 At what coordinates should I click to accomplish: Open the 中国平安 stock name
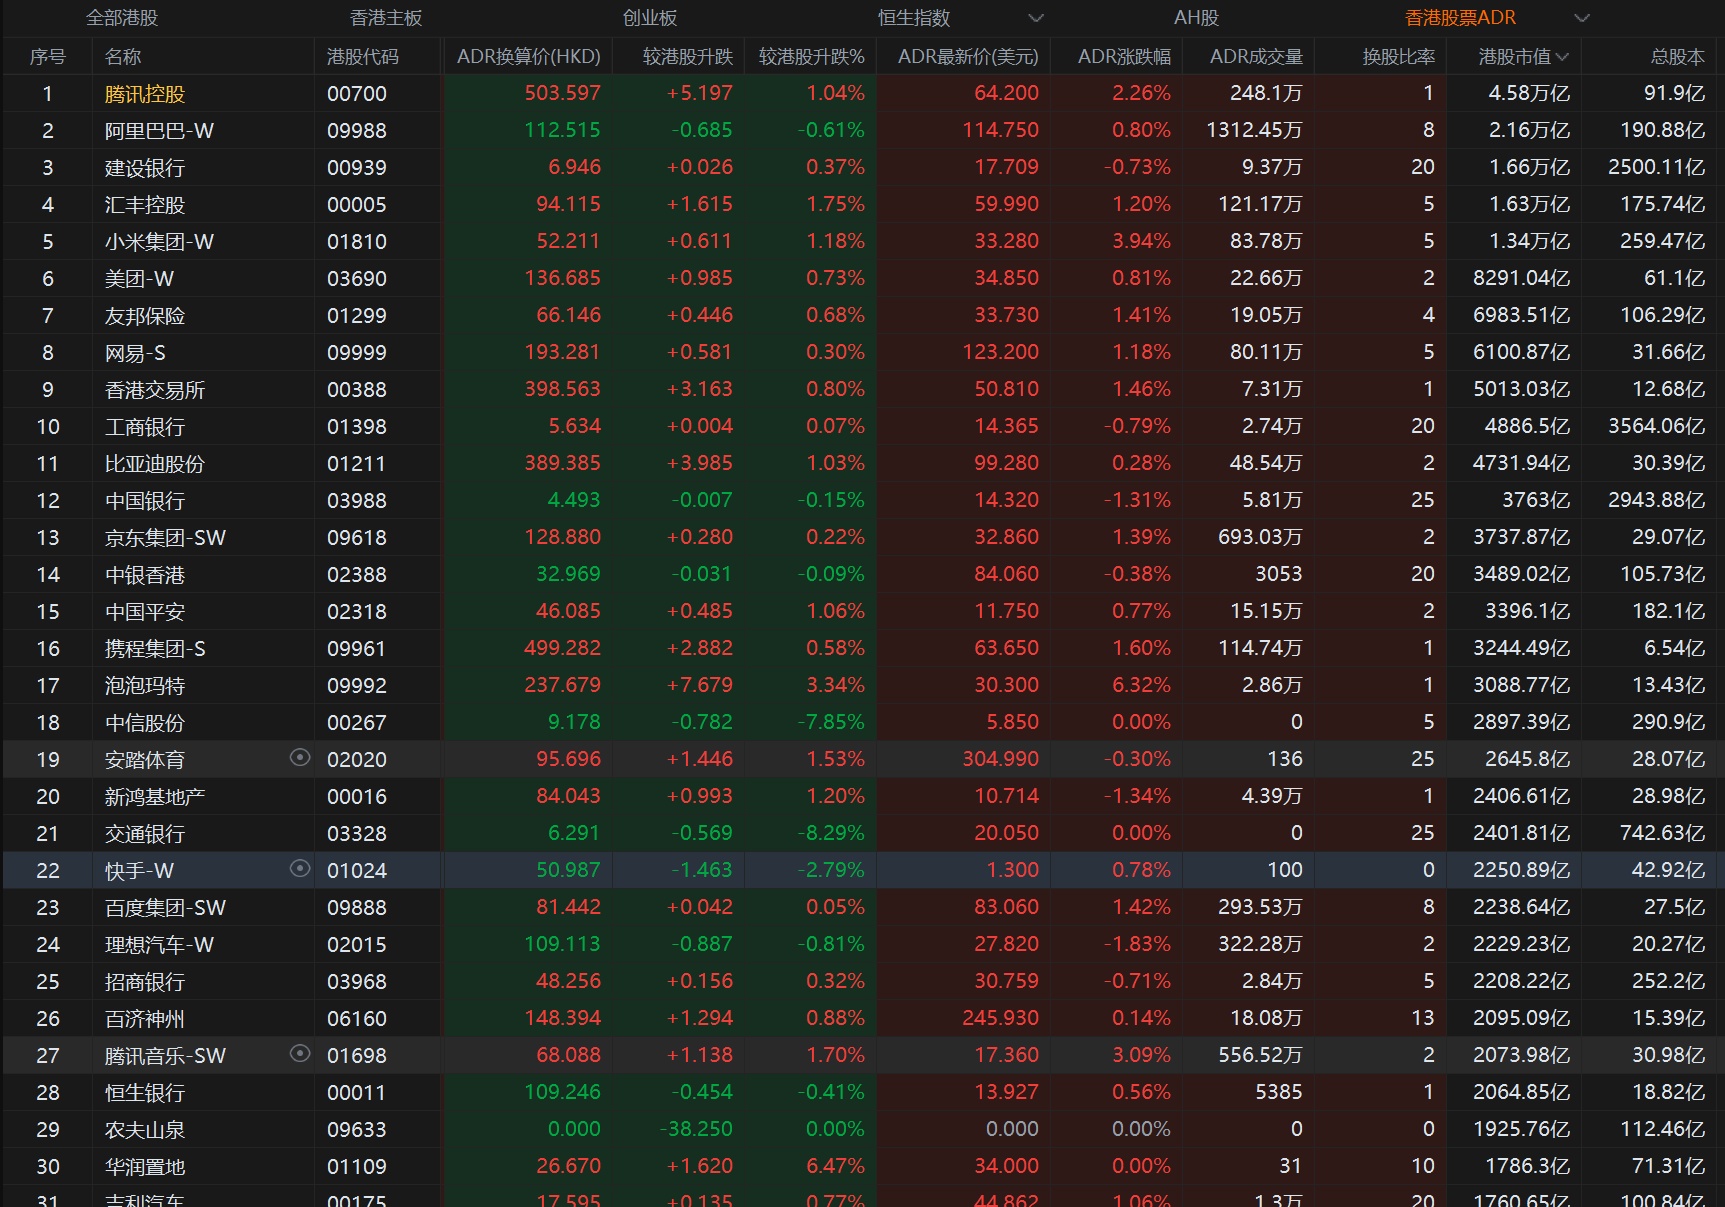145,612
